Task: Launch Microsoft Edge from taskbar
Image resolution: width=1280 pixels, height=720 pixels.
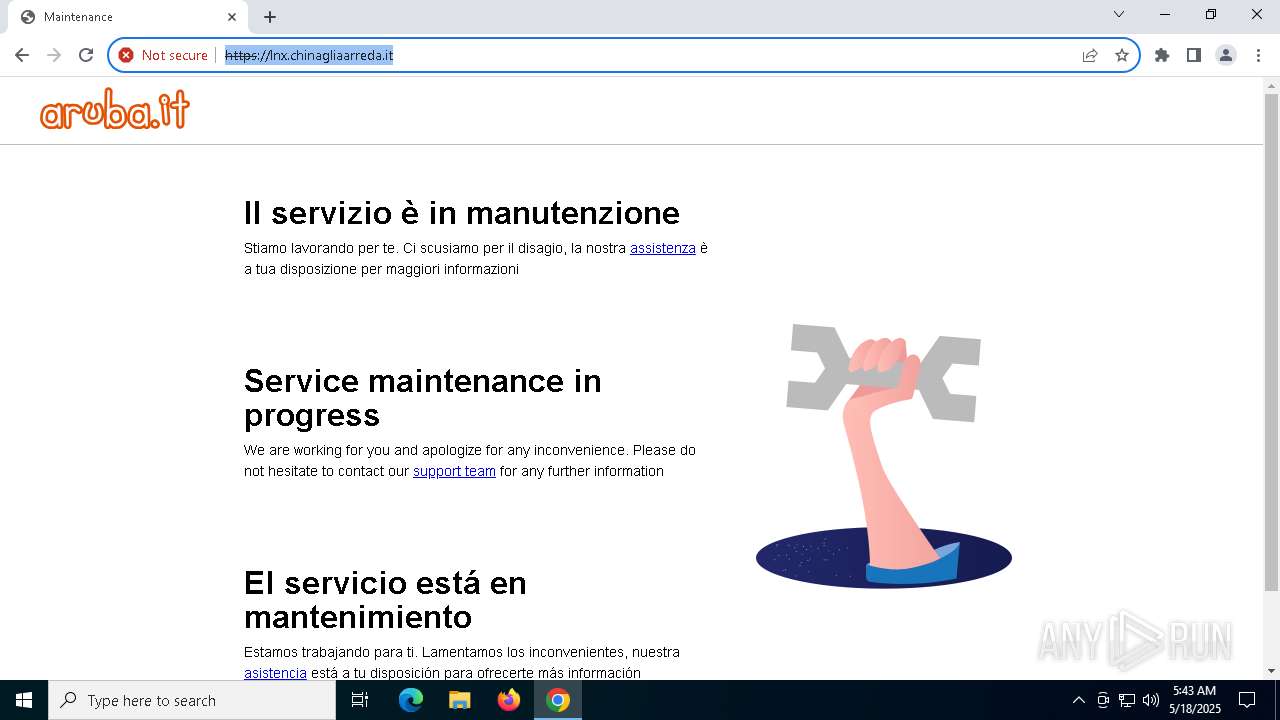Action: click(411, 700)
